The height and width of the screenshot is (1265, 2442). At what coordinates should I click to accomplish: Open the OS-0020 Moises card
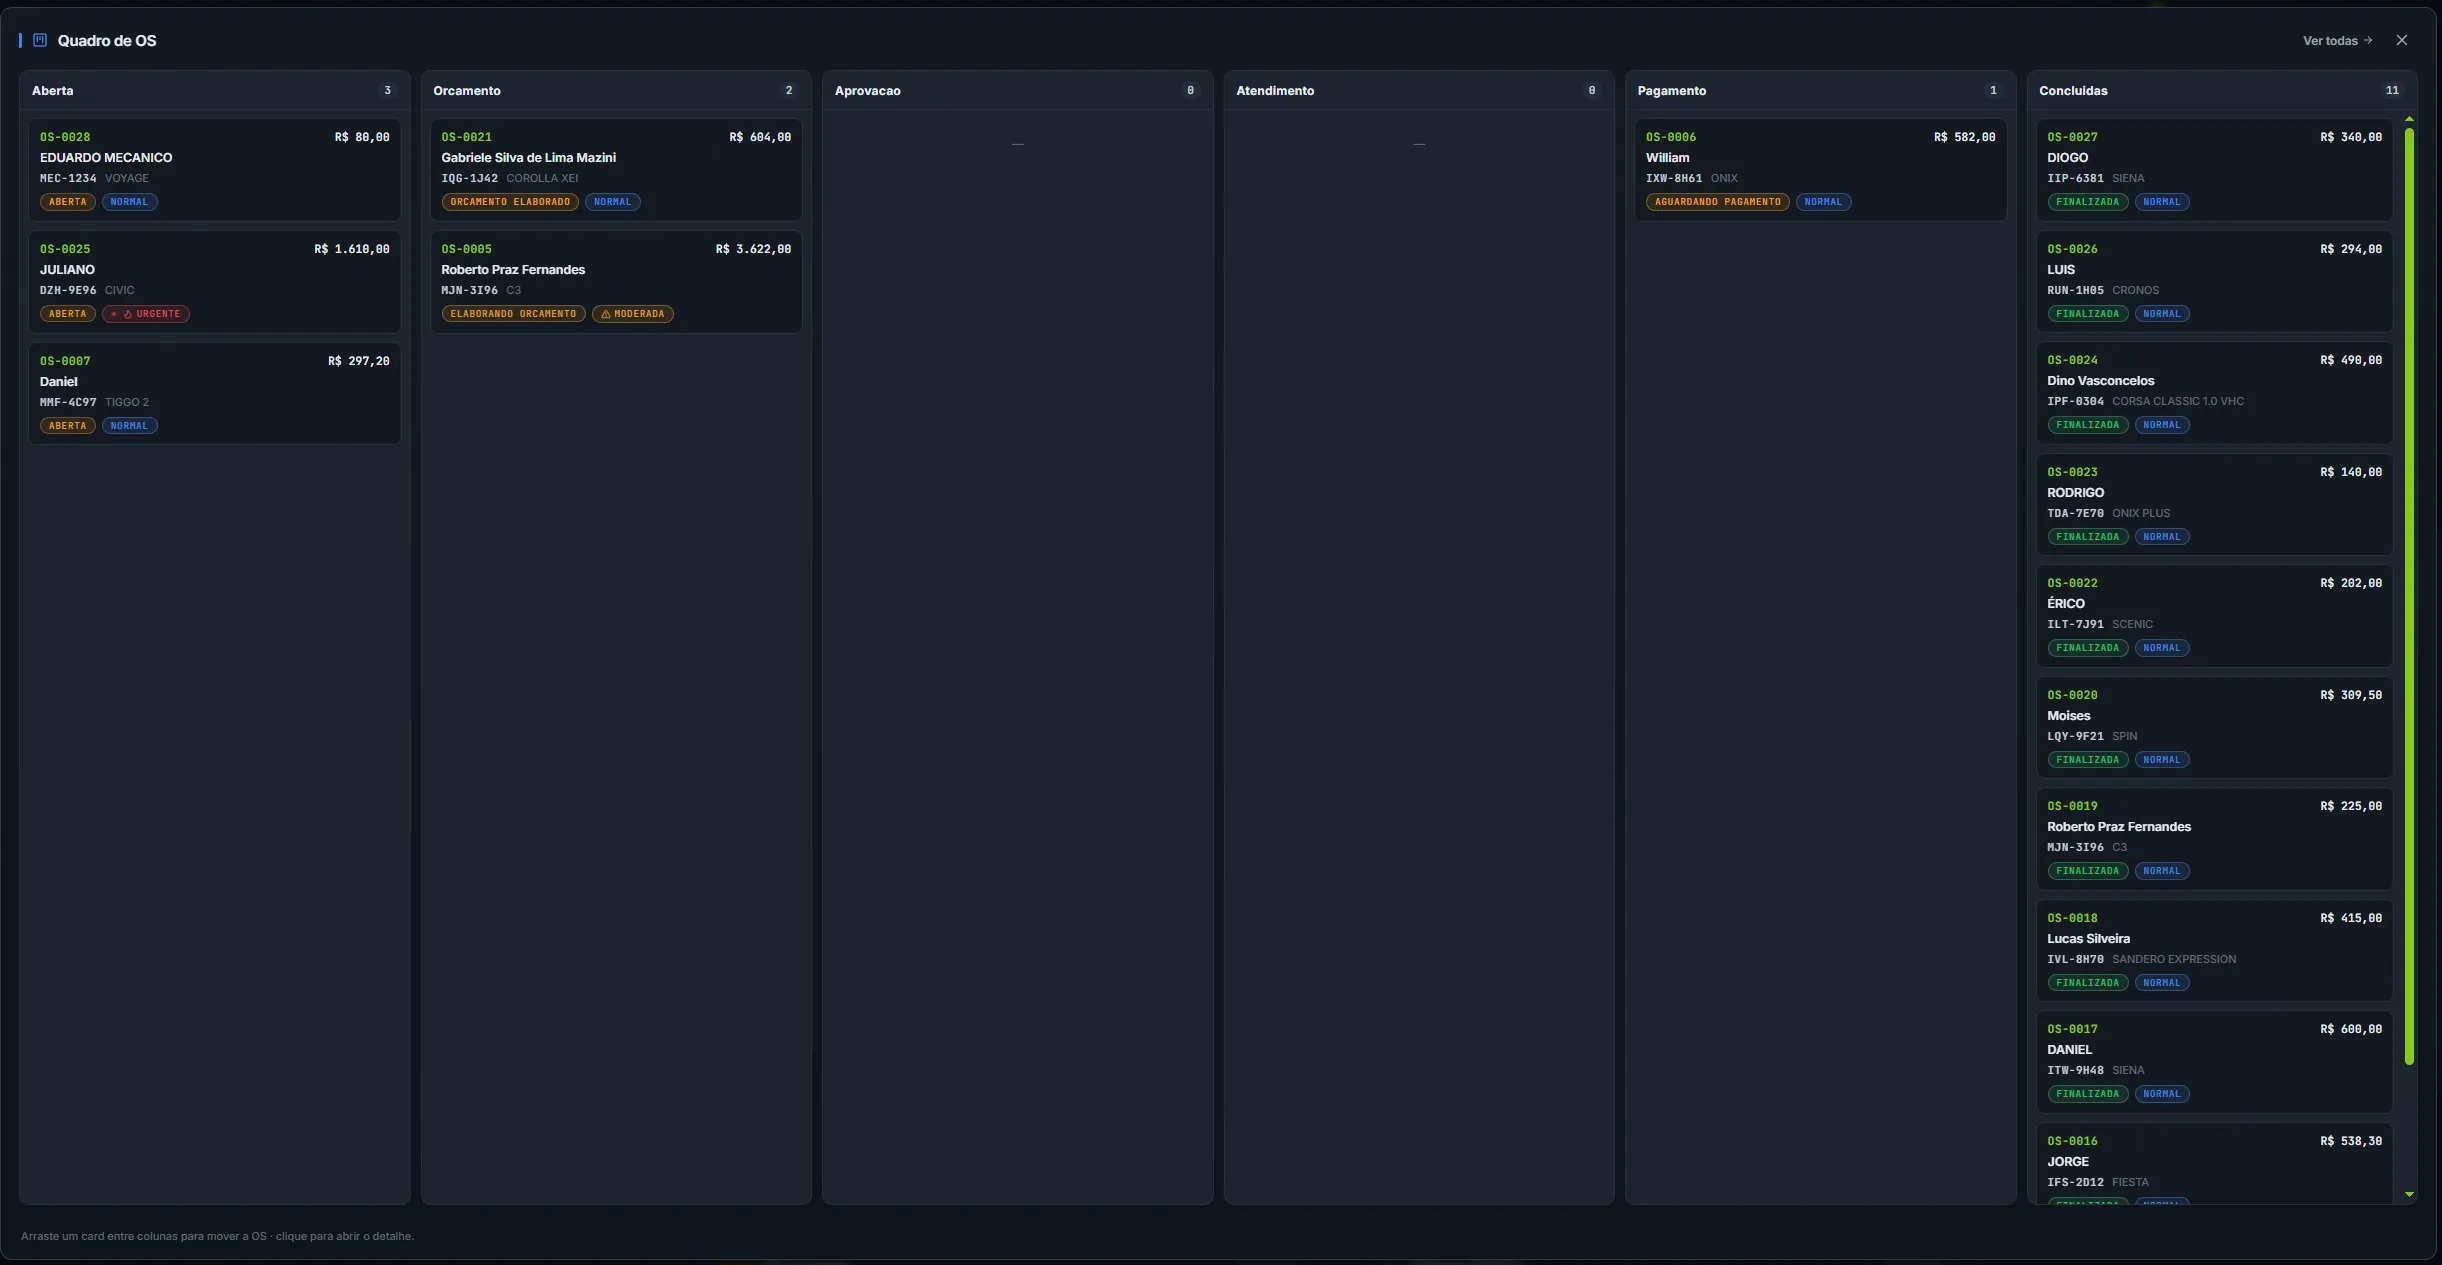point(2214,728)
